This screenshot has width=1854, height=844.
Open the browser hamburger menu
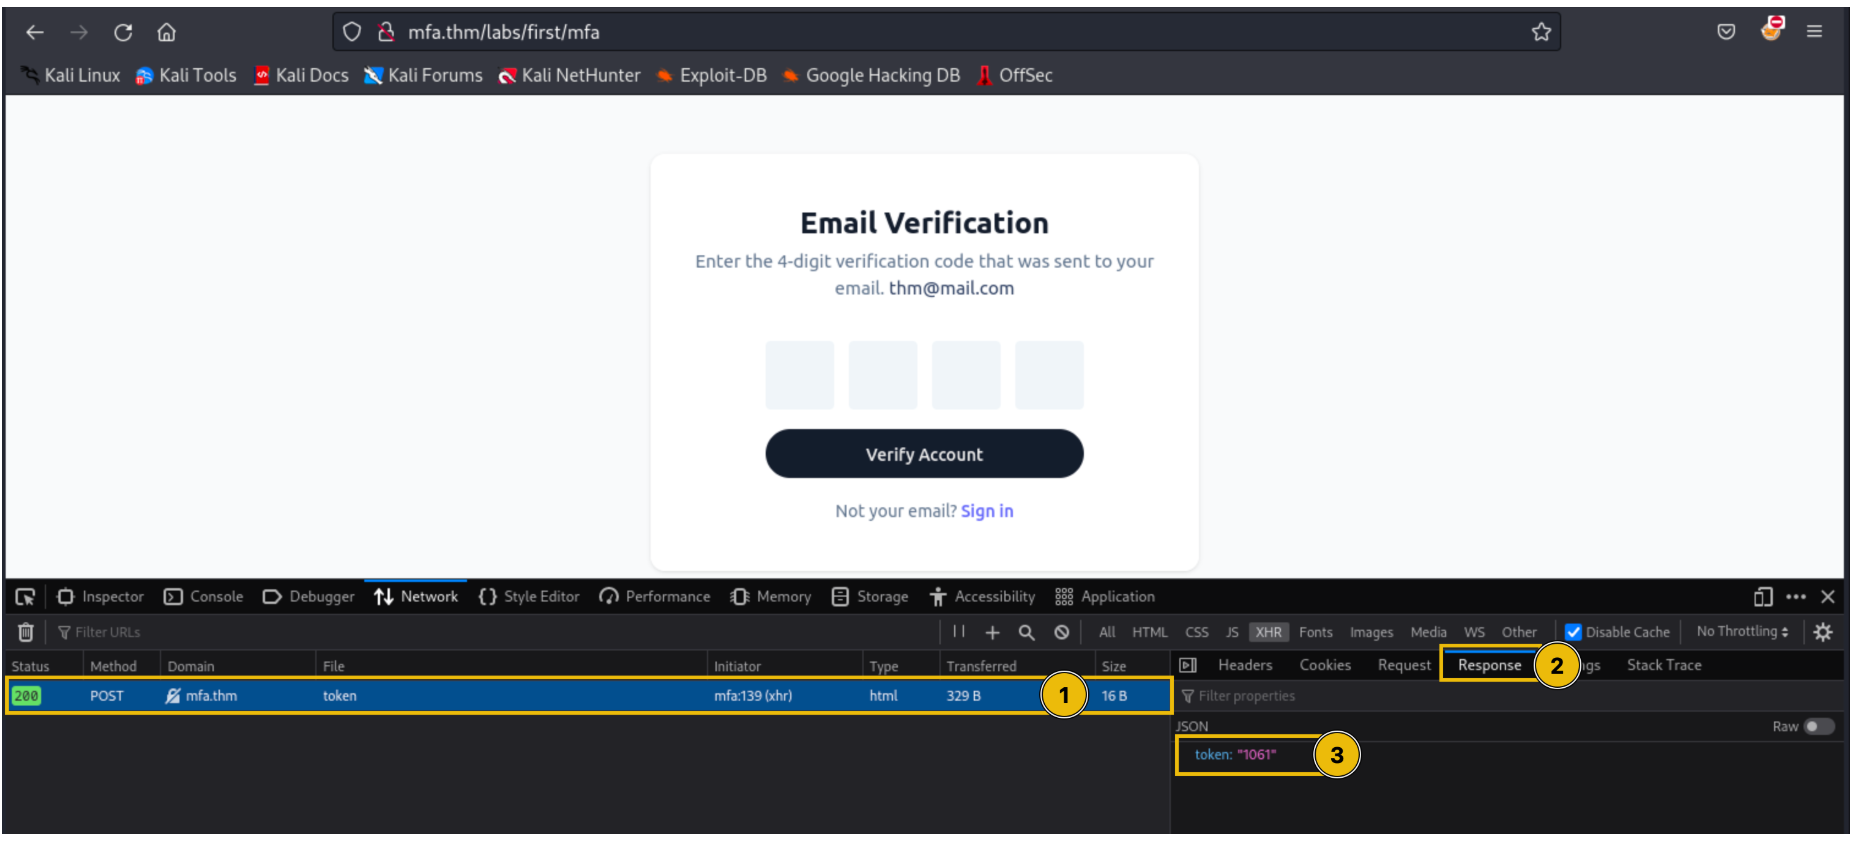(1814, 32)
